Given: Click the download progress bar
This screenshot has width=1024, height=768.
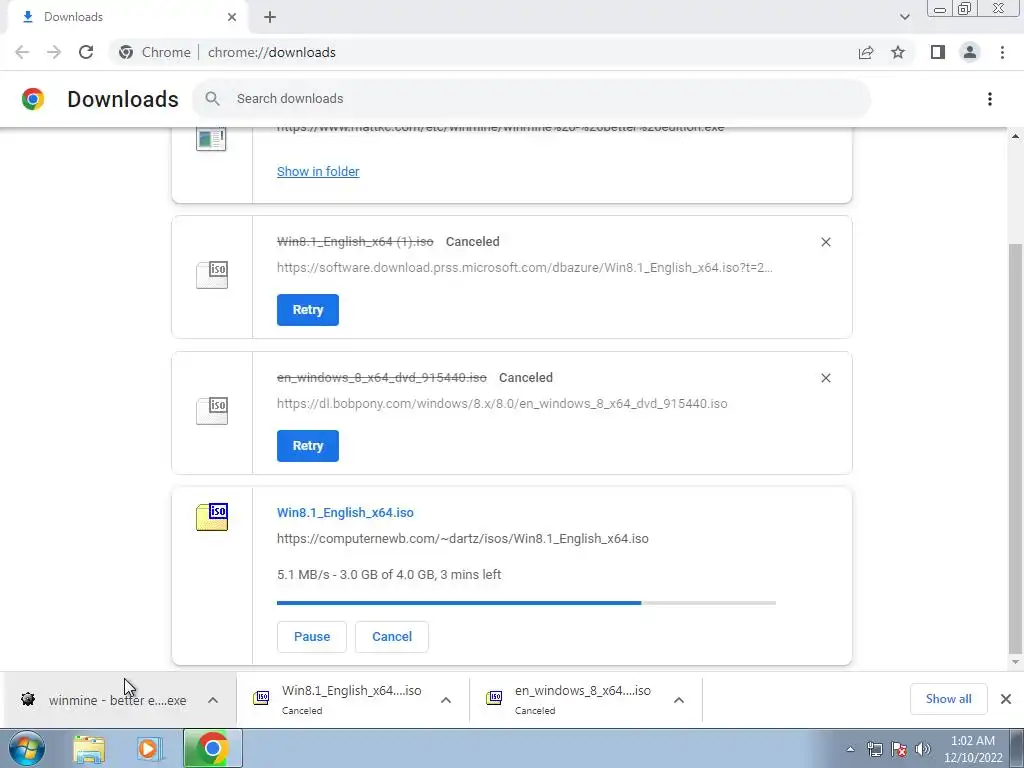Looking at the screenshot, I should [526, 603].
